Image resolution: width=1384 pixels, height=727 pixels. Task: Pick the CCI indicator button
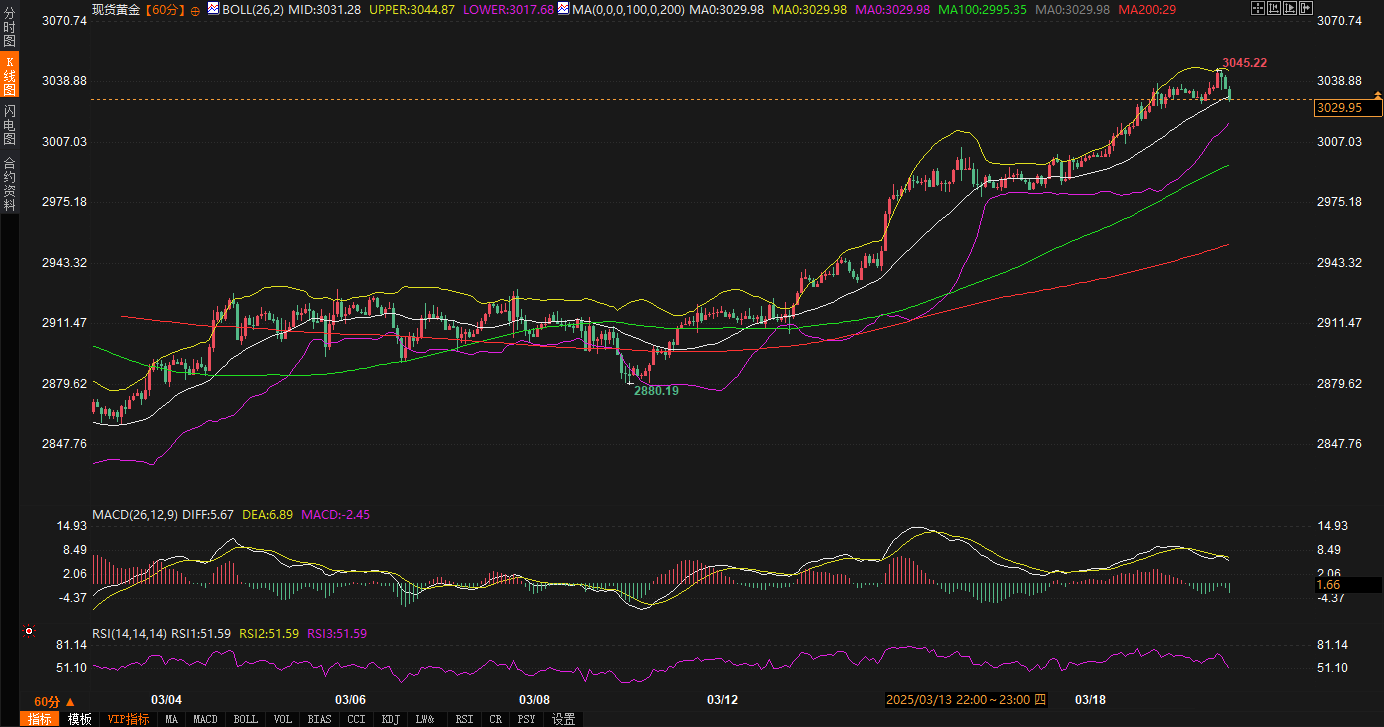tap(357, 719)
